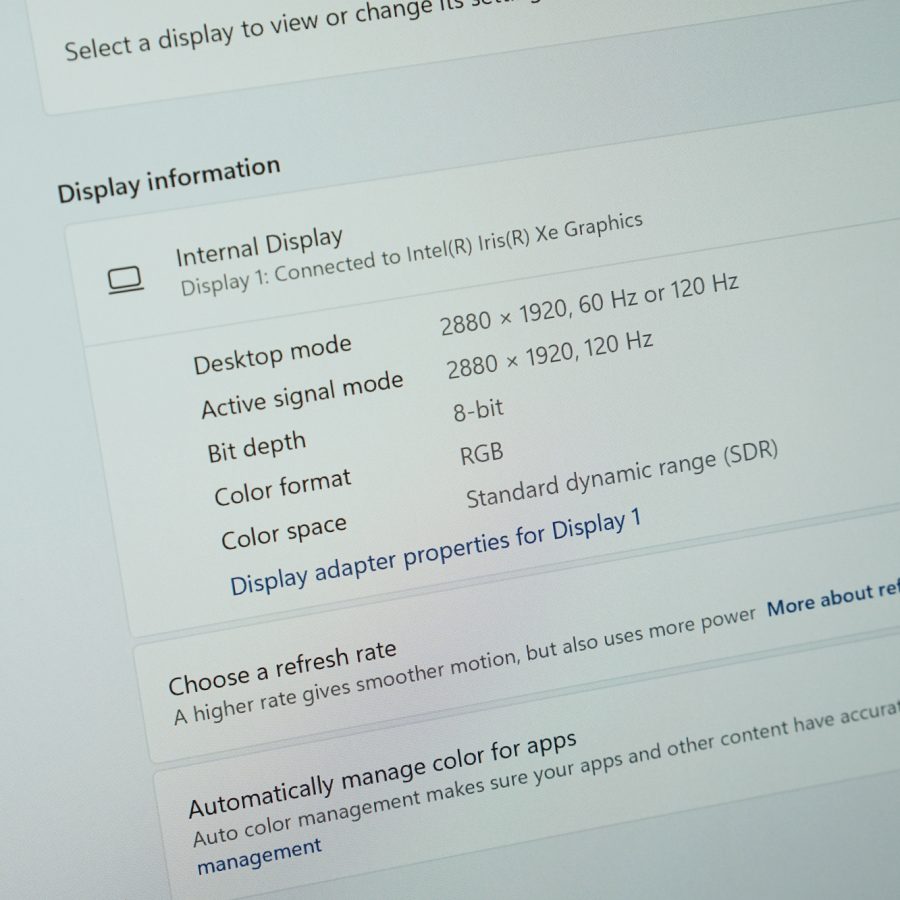Image resolution: width=900 pixels, height=900 pixels.
Task: Click the Display information section heading
Action: (x=169, y=180)
